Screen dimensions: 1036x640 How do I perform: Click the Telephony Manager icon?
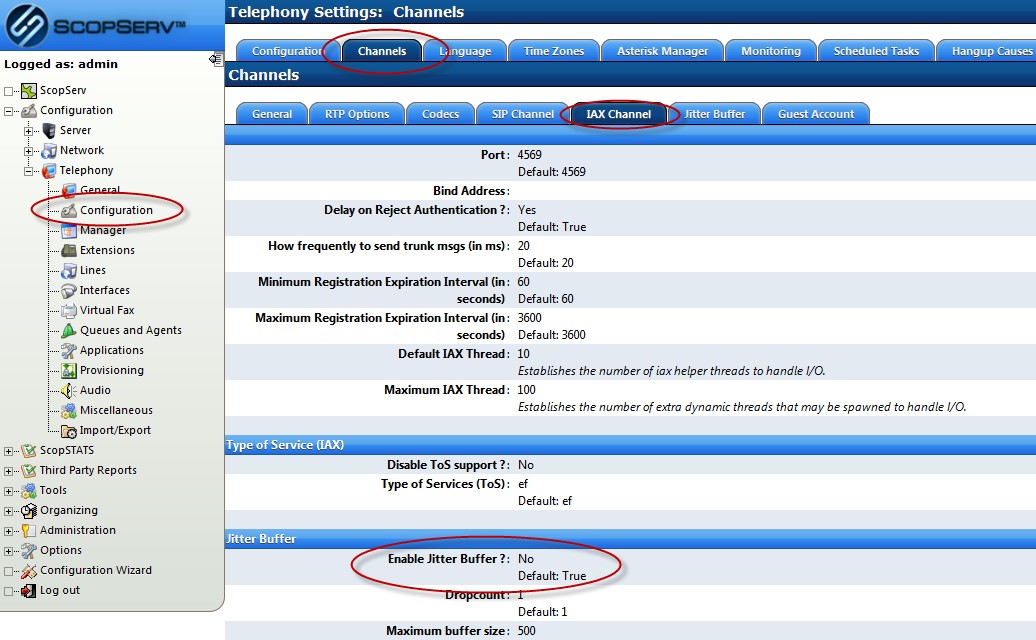(x=69, y=231)
